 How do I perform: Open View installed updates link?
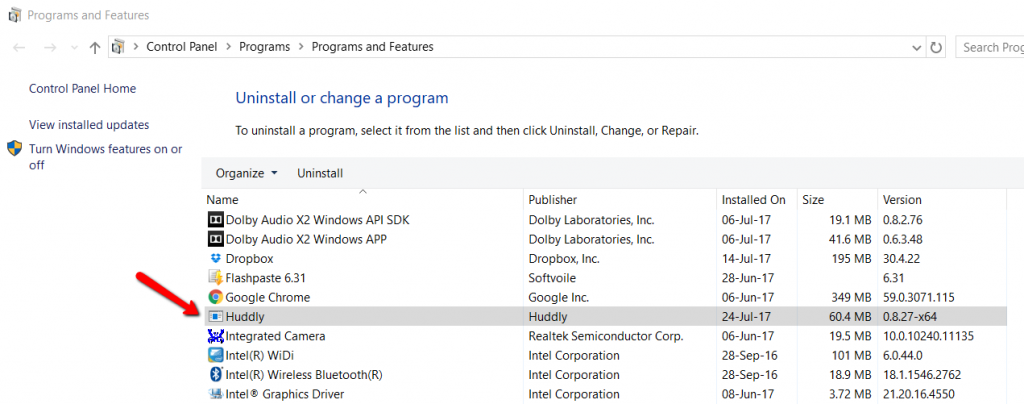coord(89,125)
